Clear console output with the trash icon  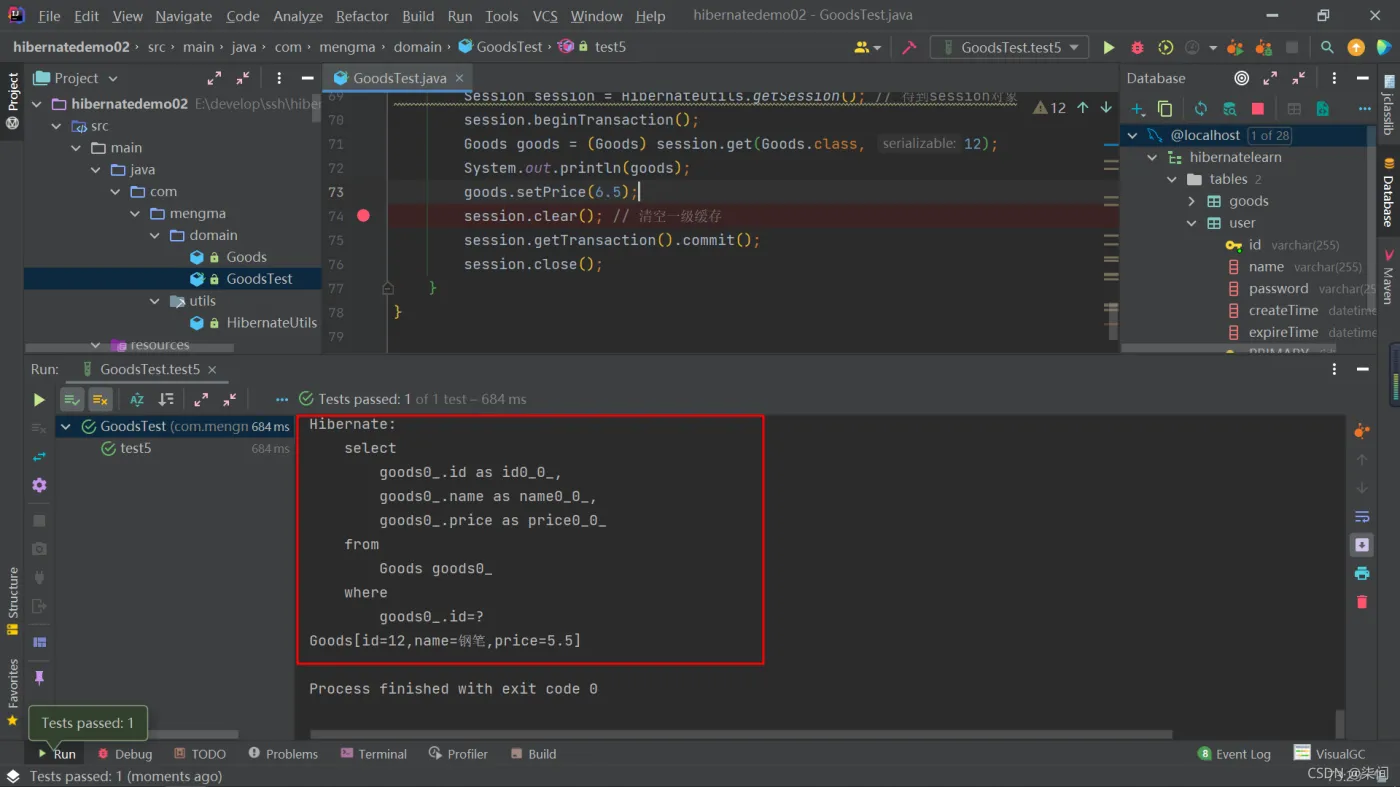click(1362, 602)
